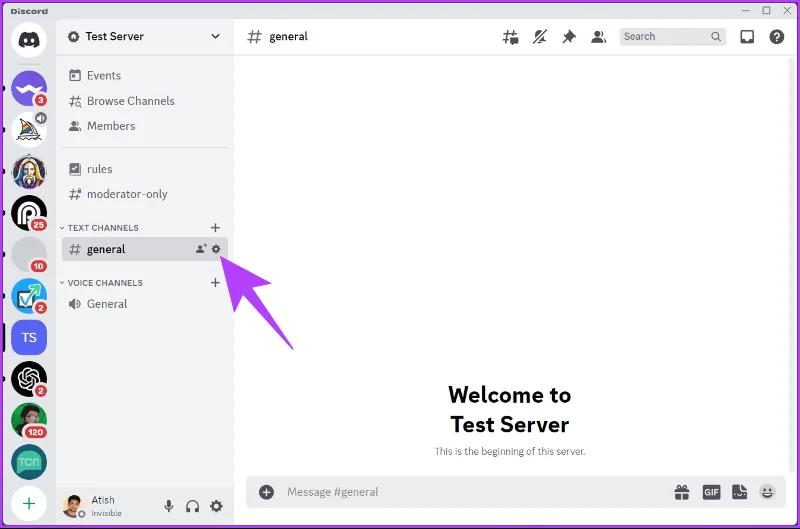Open Events
Image resolution: width=800 pixels, height=529 pixels.
click(x=145, y=75)
